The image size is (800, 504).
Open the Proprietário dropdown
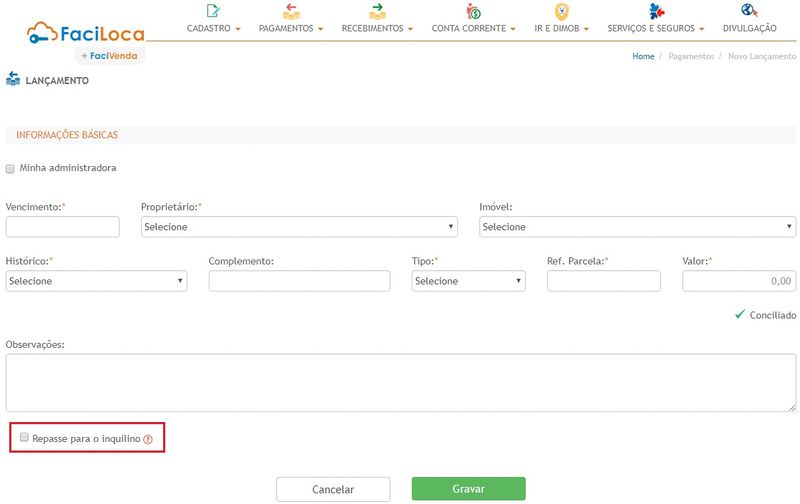tap(299, 227)
